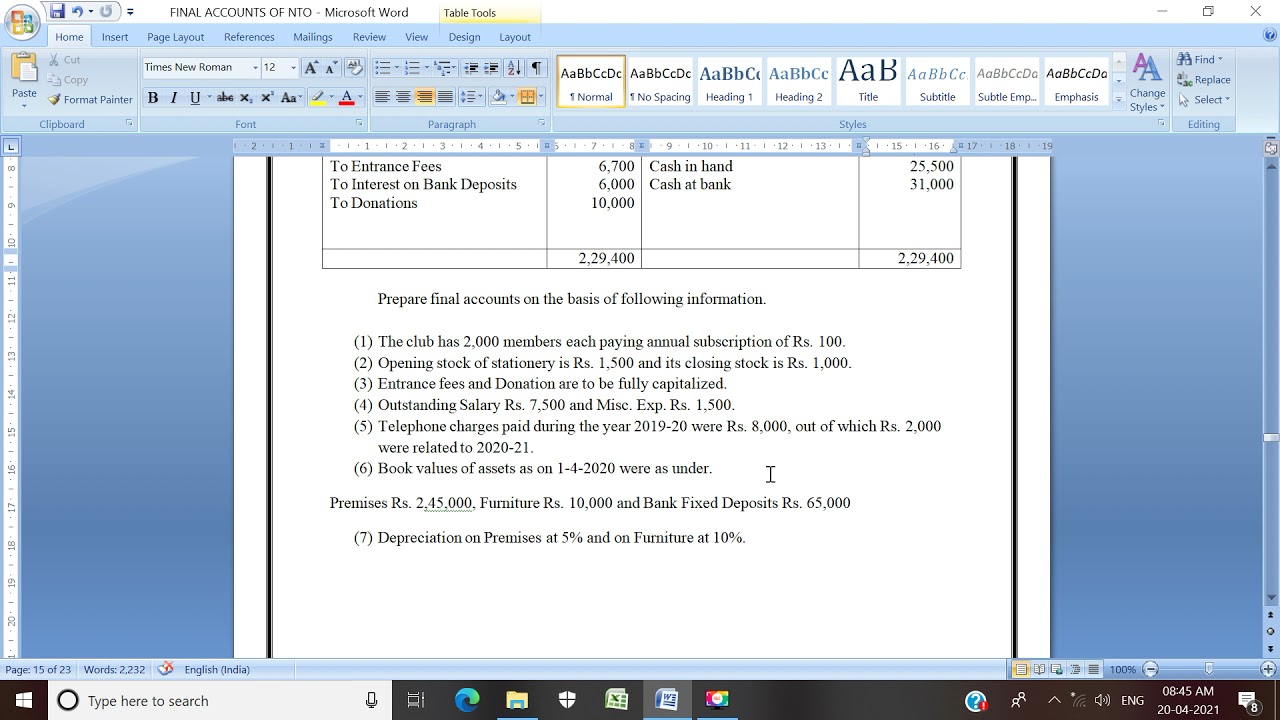
Task: Click the Office Button logo
Action: 22,20
